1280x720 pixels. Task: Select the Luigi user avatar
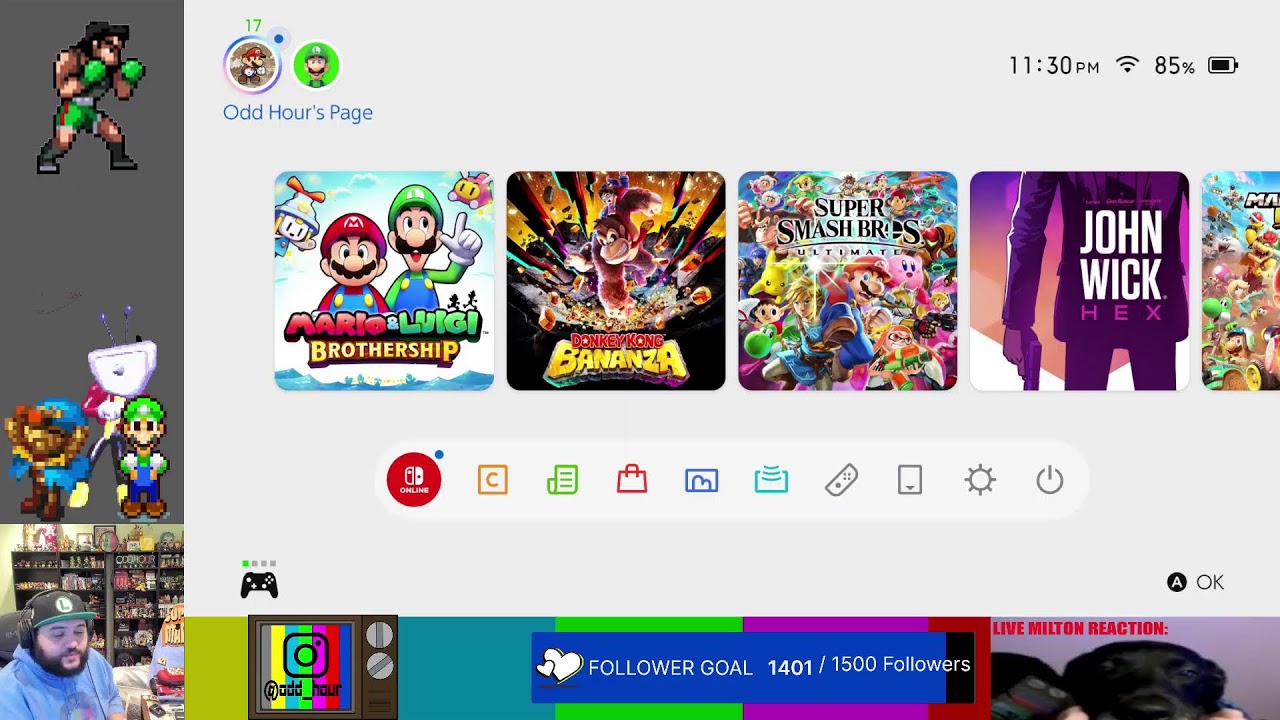pos(316,65)
